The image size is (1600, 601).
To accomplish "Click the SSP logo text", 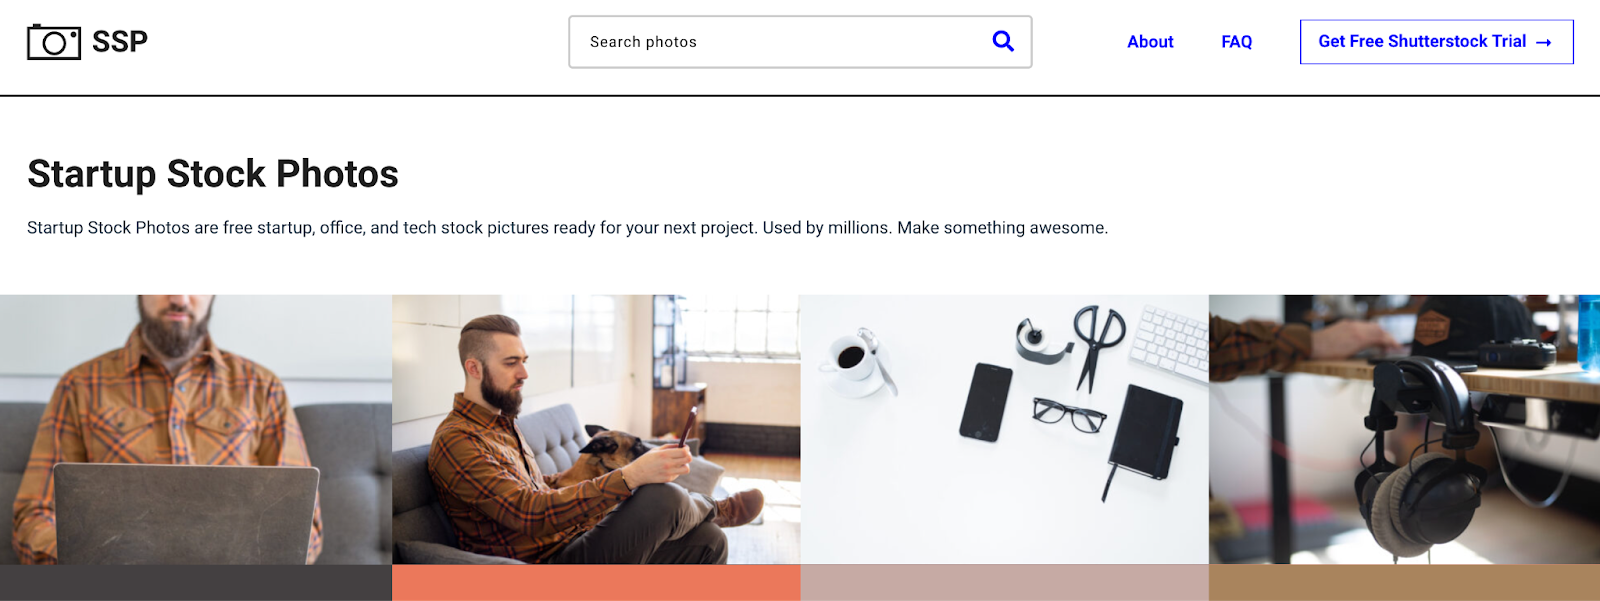I will [x=120, y=42].
